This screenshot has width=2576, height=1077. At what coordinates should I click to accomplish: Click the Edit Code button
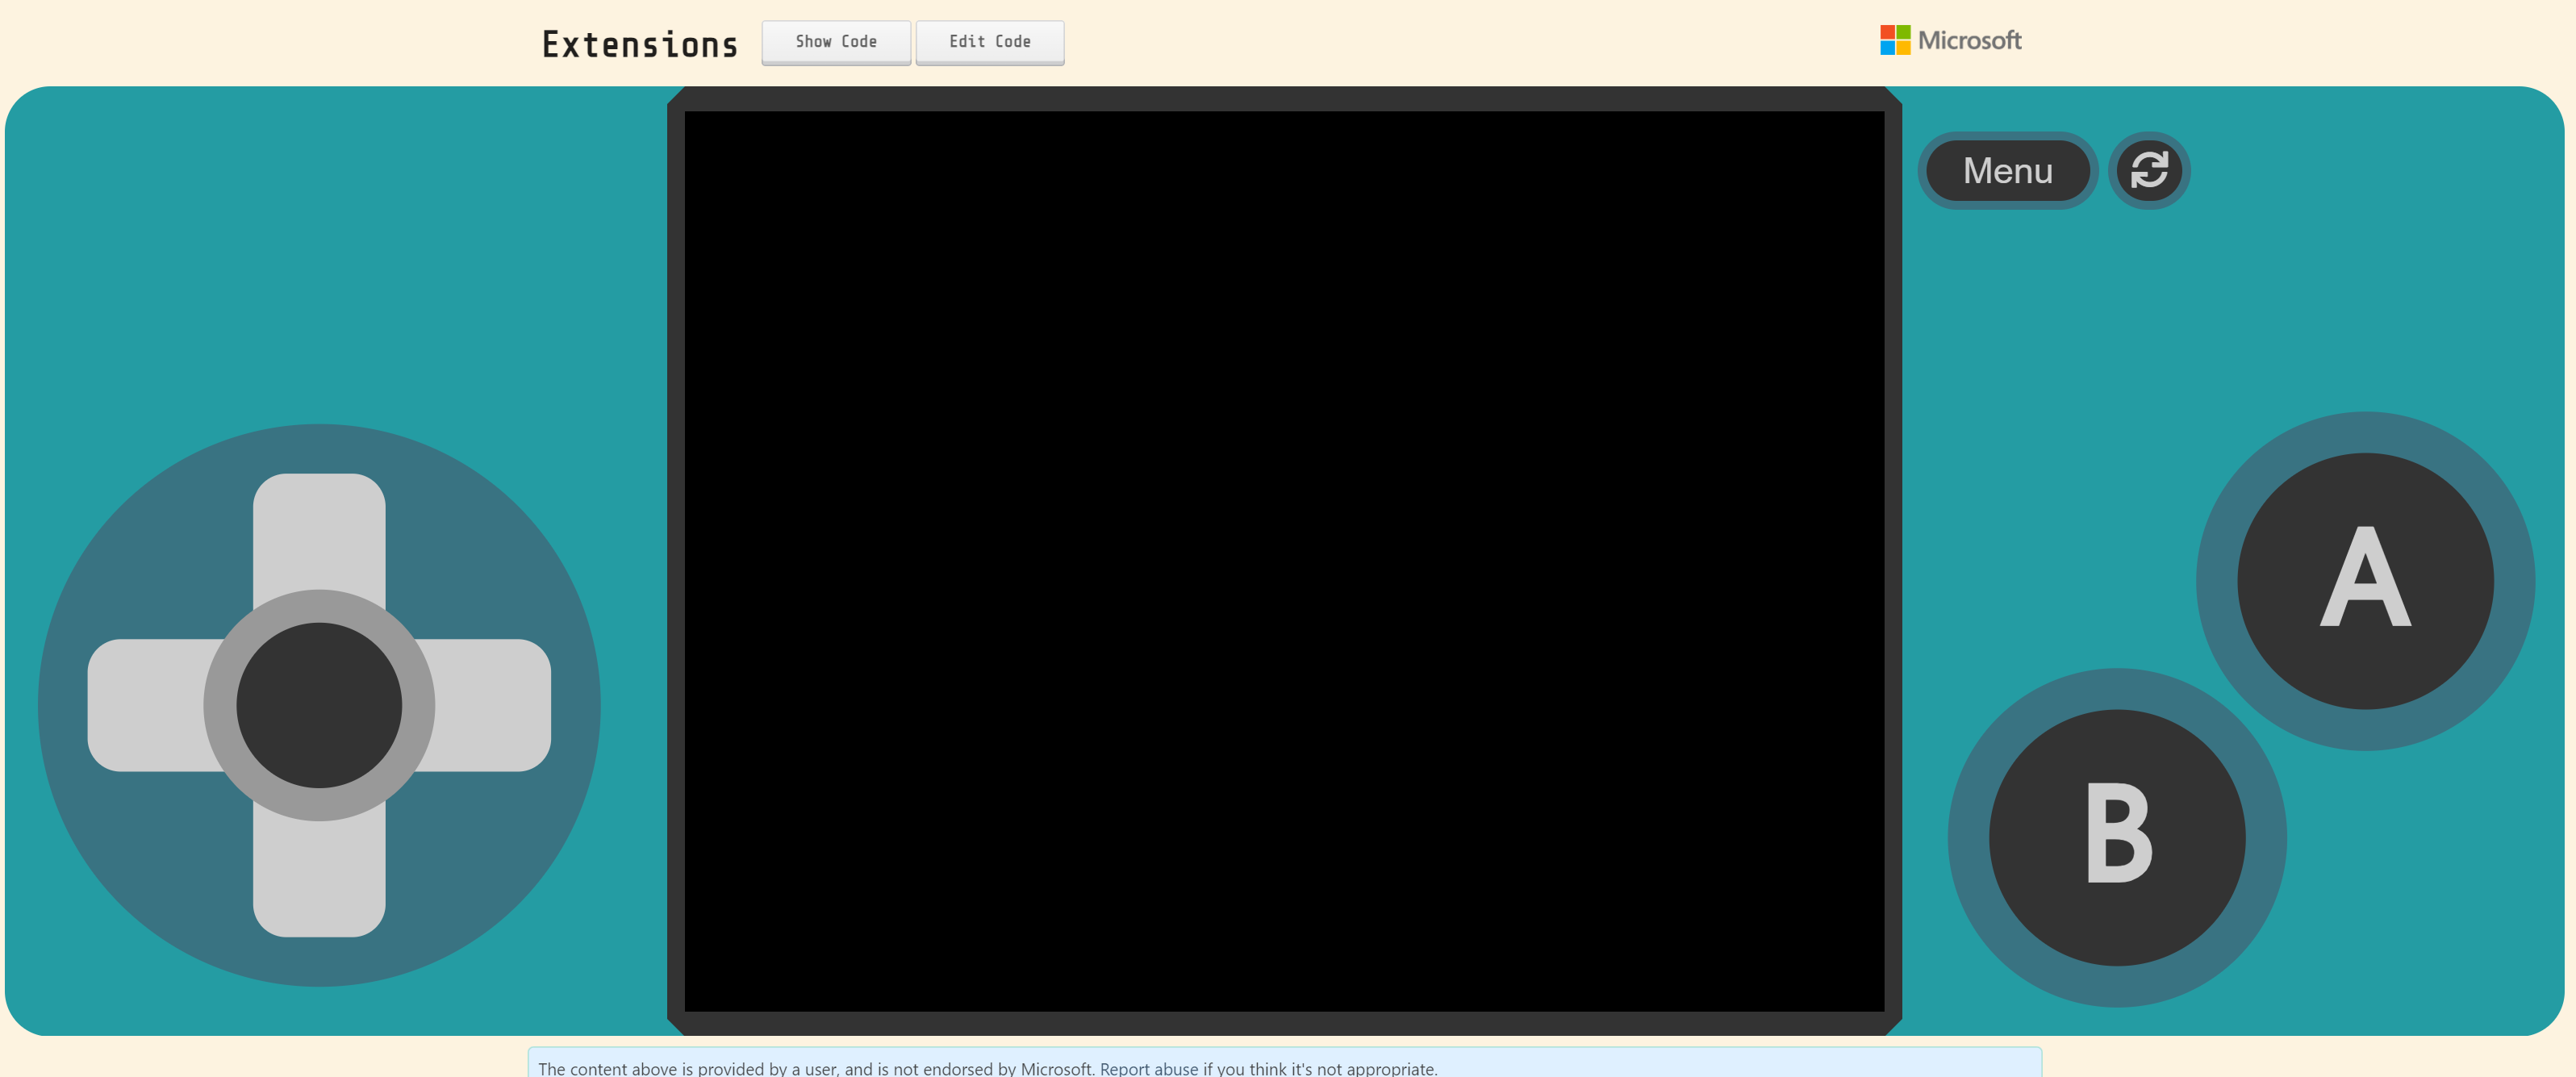tap(989, 42)
